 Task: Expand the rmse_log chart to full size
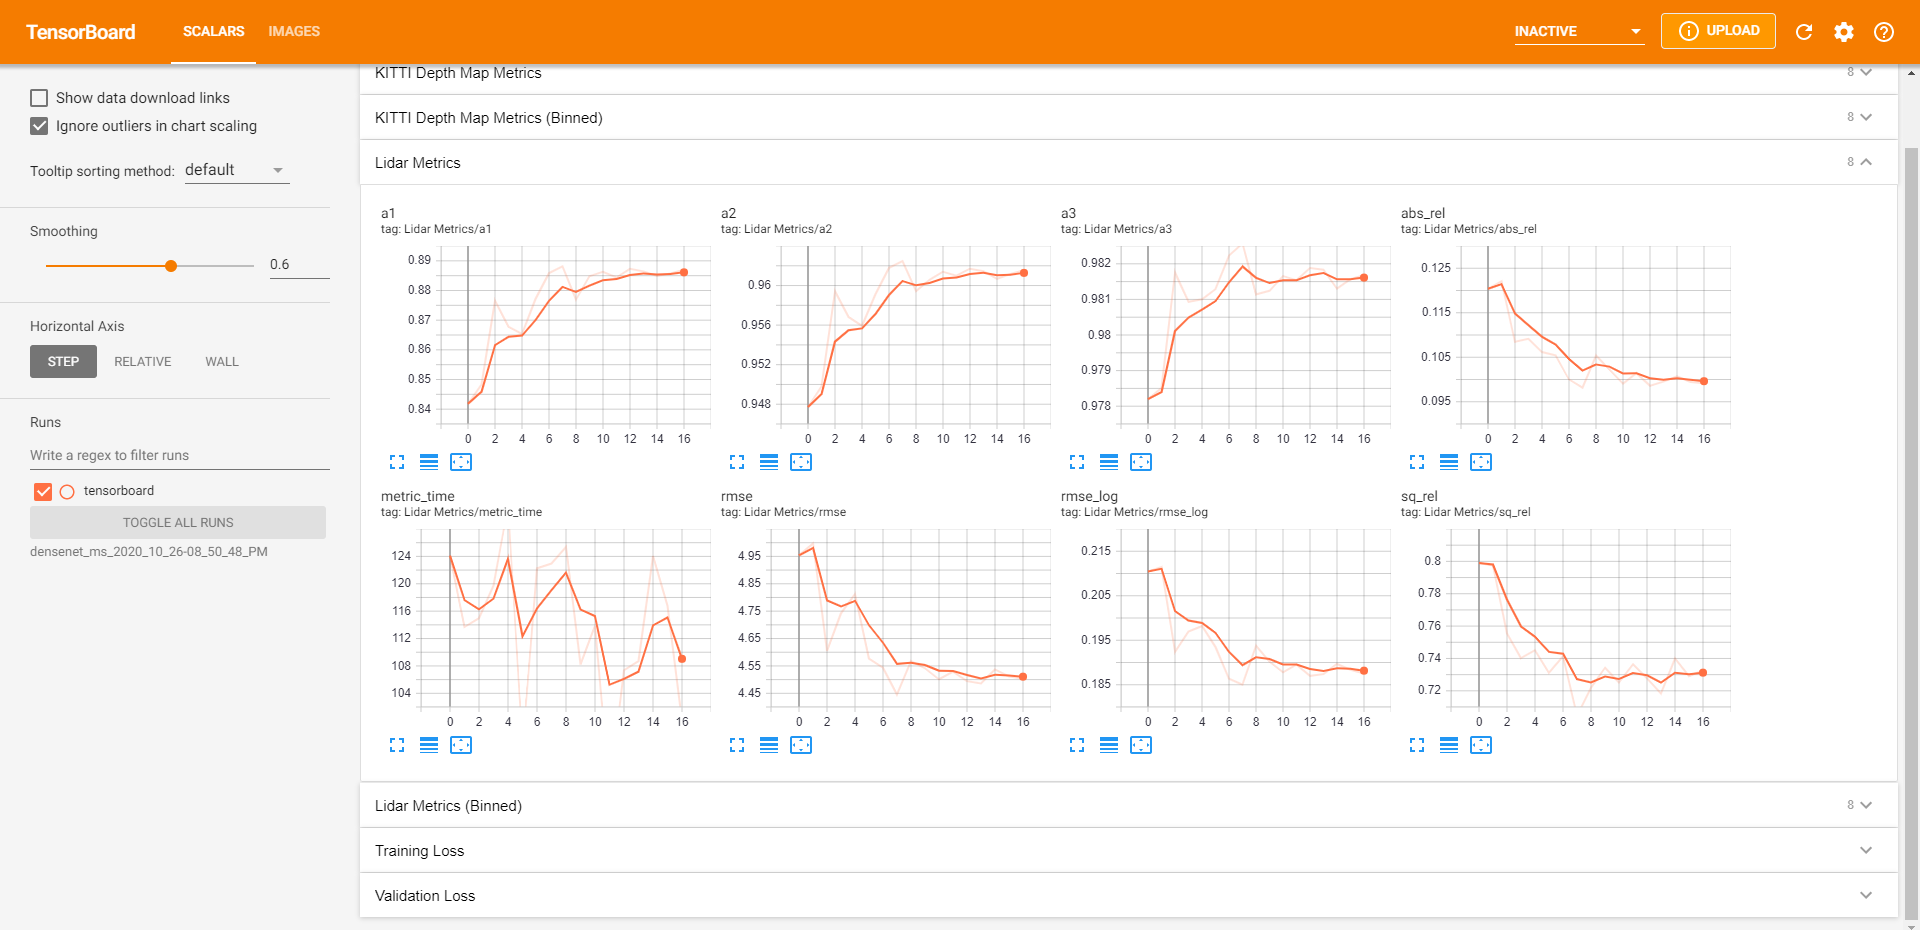[x=1077, y=745]
